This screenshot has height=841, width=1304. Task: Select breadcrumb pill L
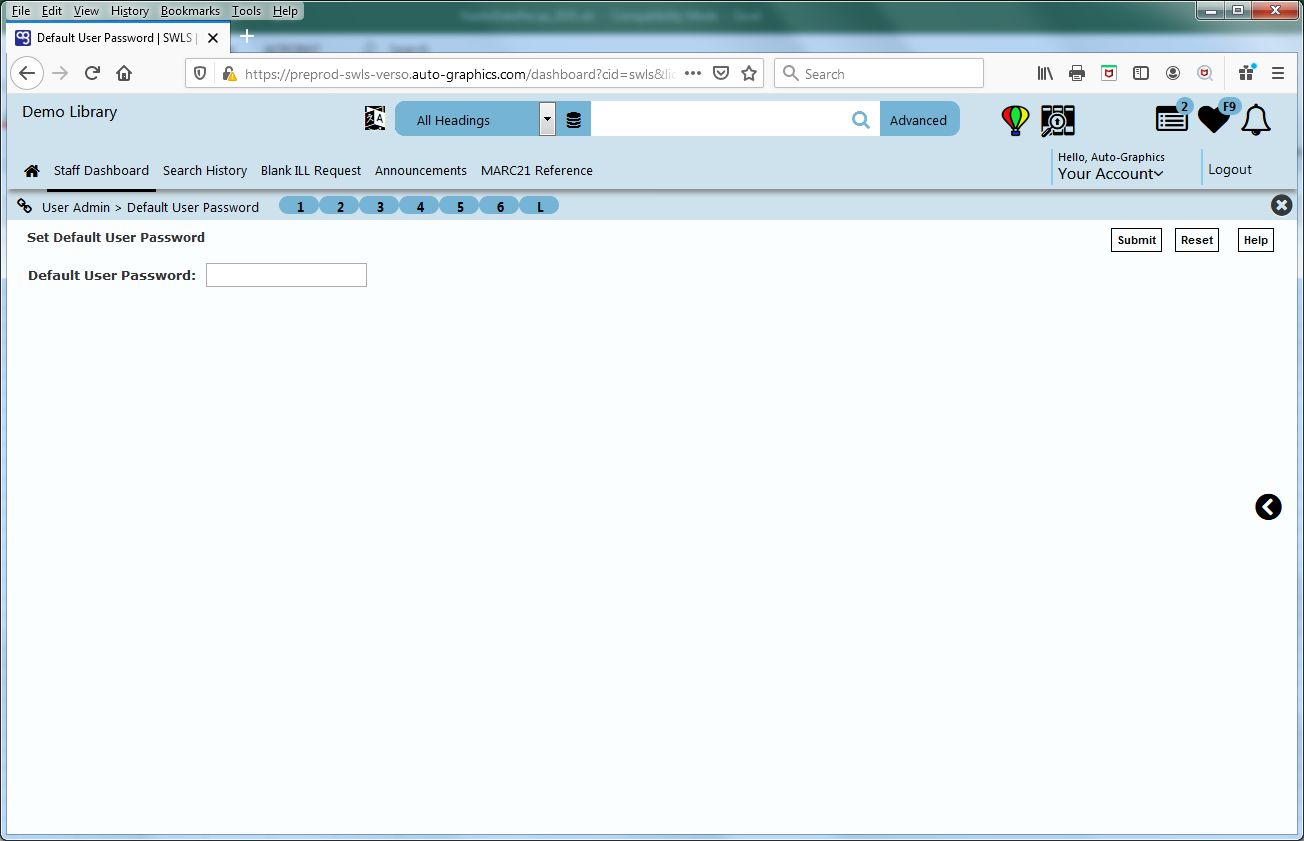pos(540,206)
